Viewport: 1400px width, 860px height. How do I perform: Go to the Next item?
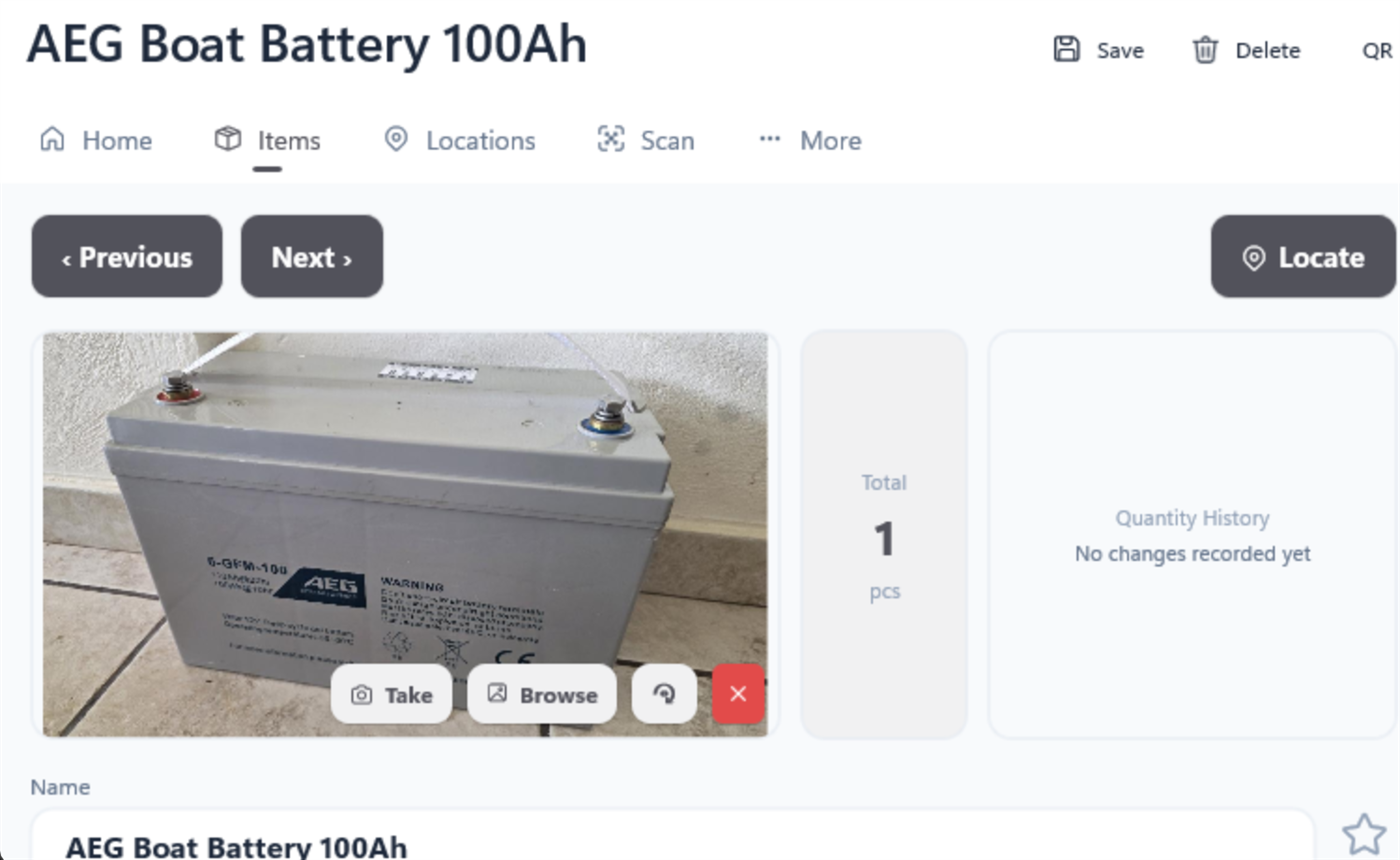coord(312,256)
